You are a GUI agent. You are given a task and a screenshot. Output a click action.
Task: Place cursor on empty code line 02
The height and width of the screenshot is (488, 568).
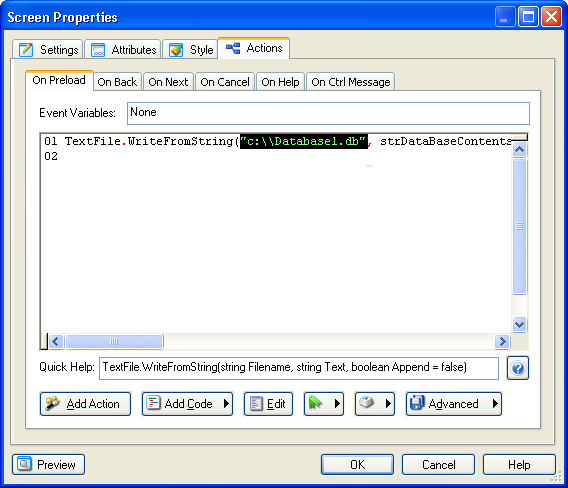(275, 156)
